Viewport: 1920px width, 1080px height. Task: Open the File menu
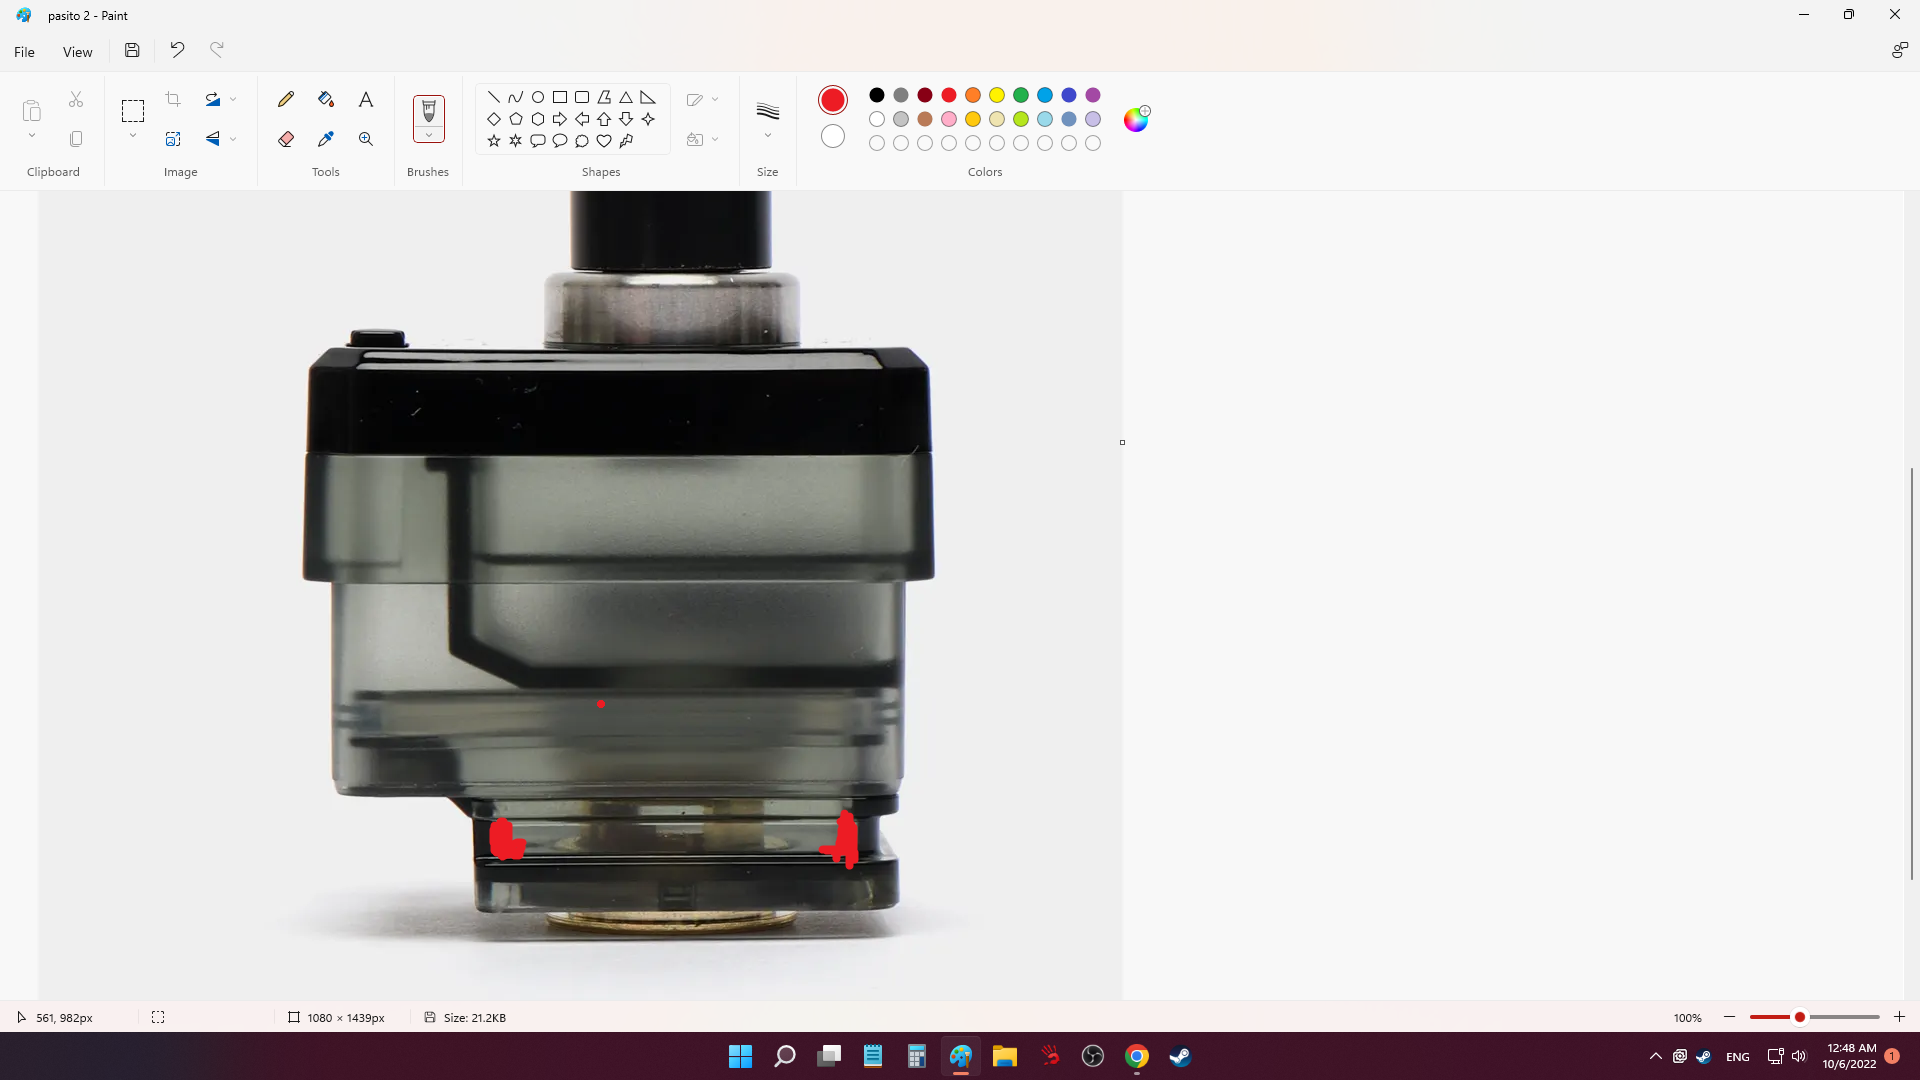[x=24, y=52]
